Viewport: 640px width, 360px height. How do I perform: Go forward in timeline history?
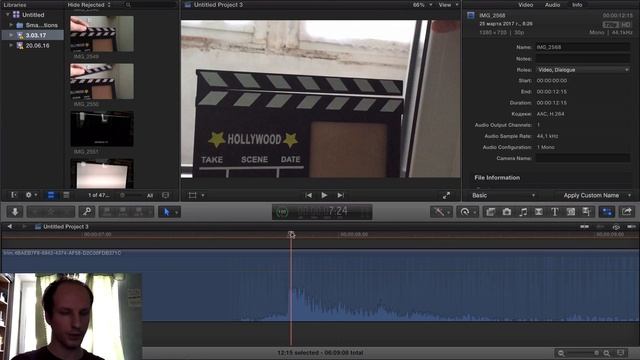(x=24, y=227)
